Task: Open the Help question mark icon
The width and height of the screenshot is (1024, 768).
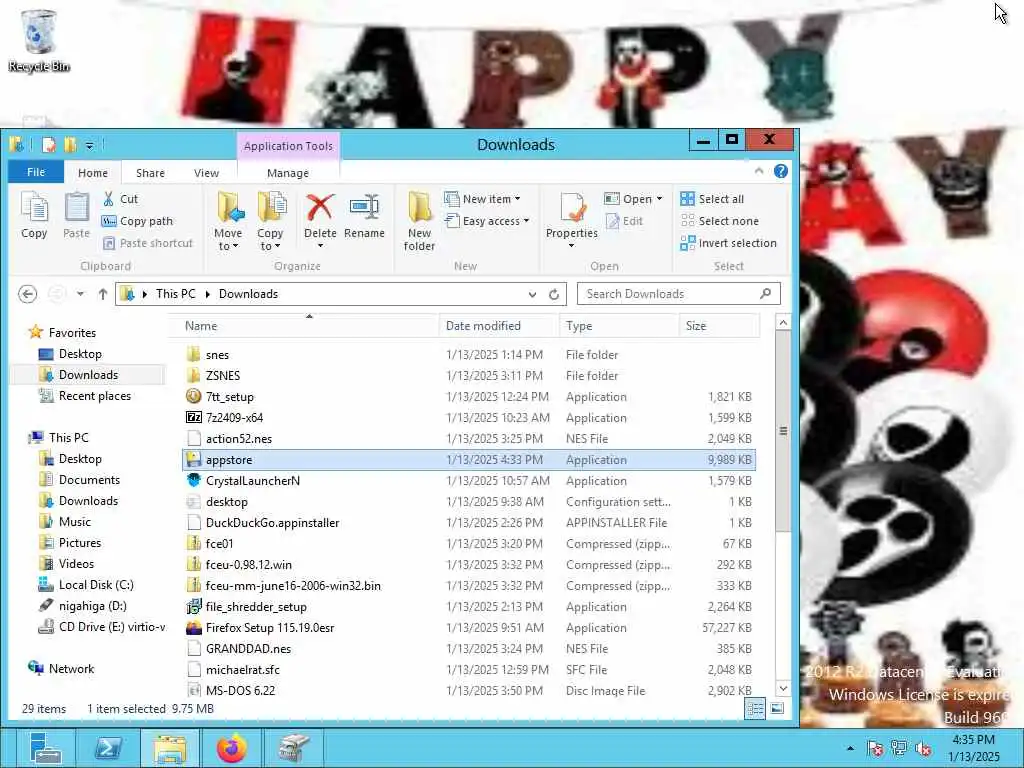Action: pyautogui.click(x=780, y=171)
